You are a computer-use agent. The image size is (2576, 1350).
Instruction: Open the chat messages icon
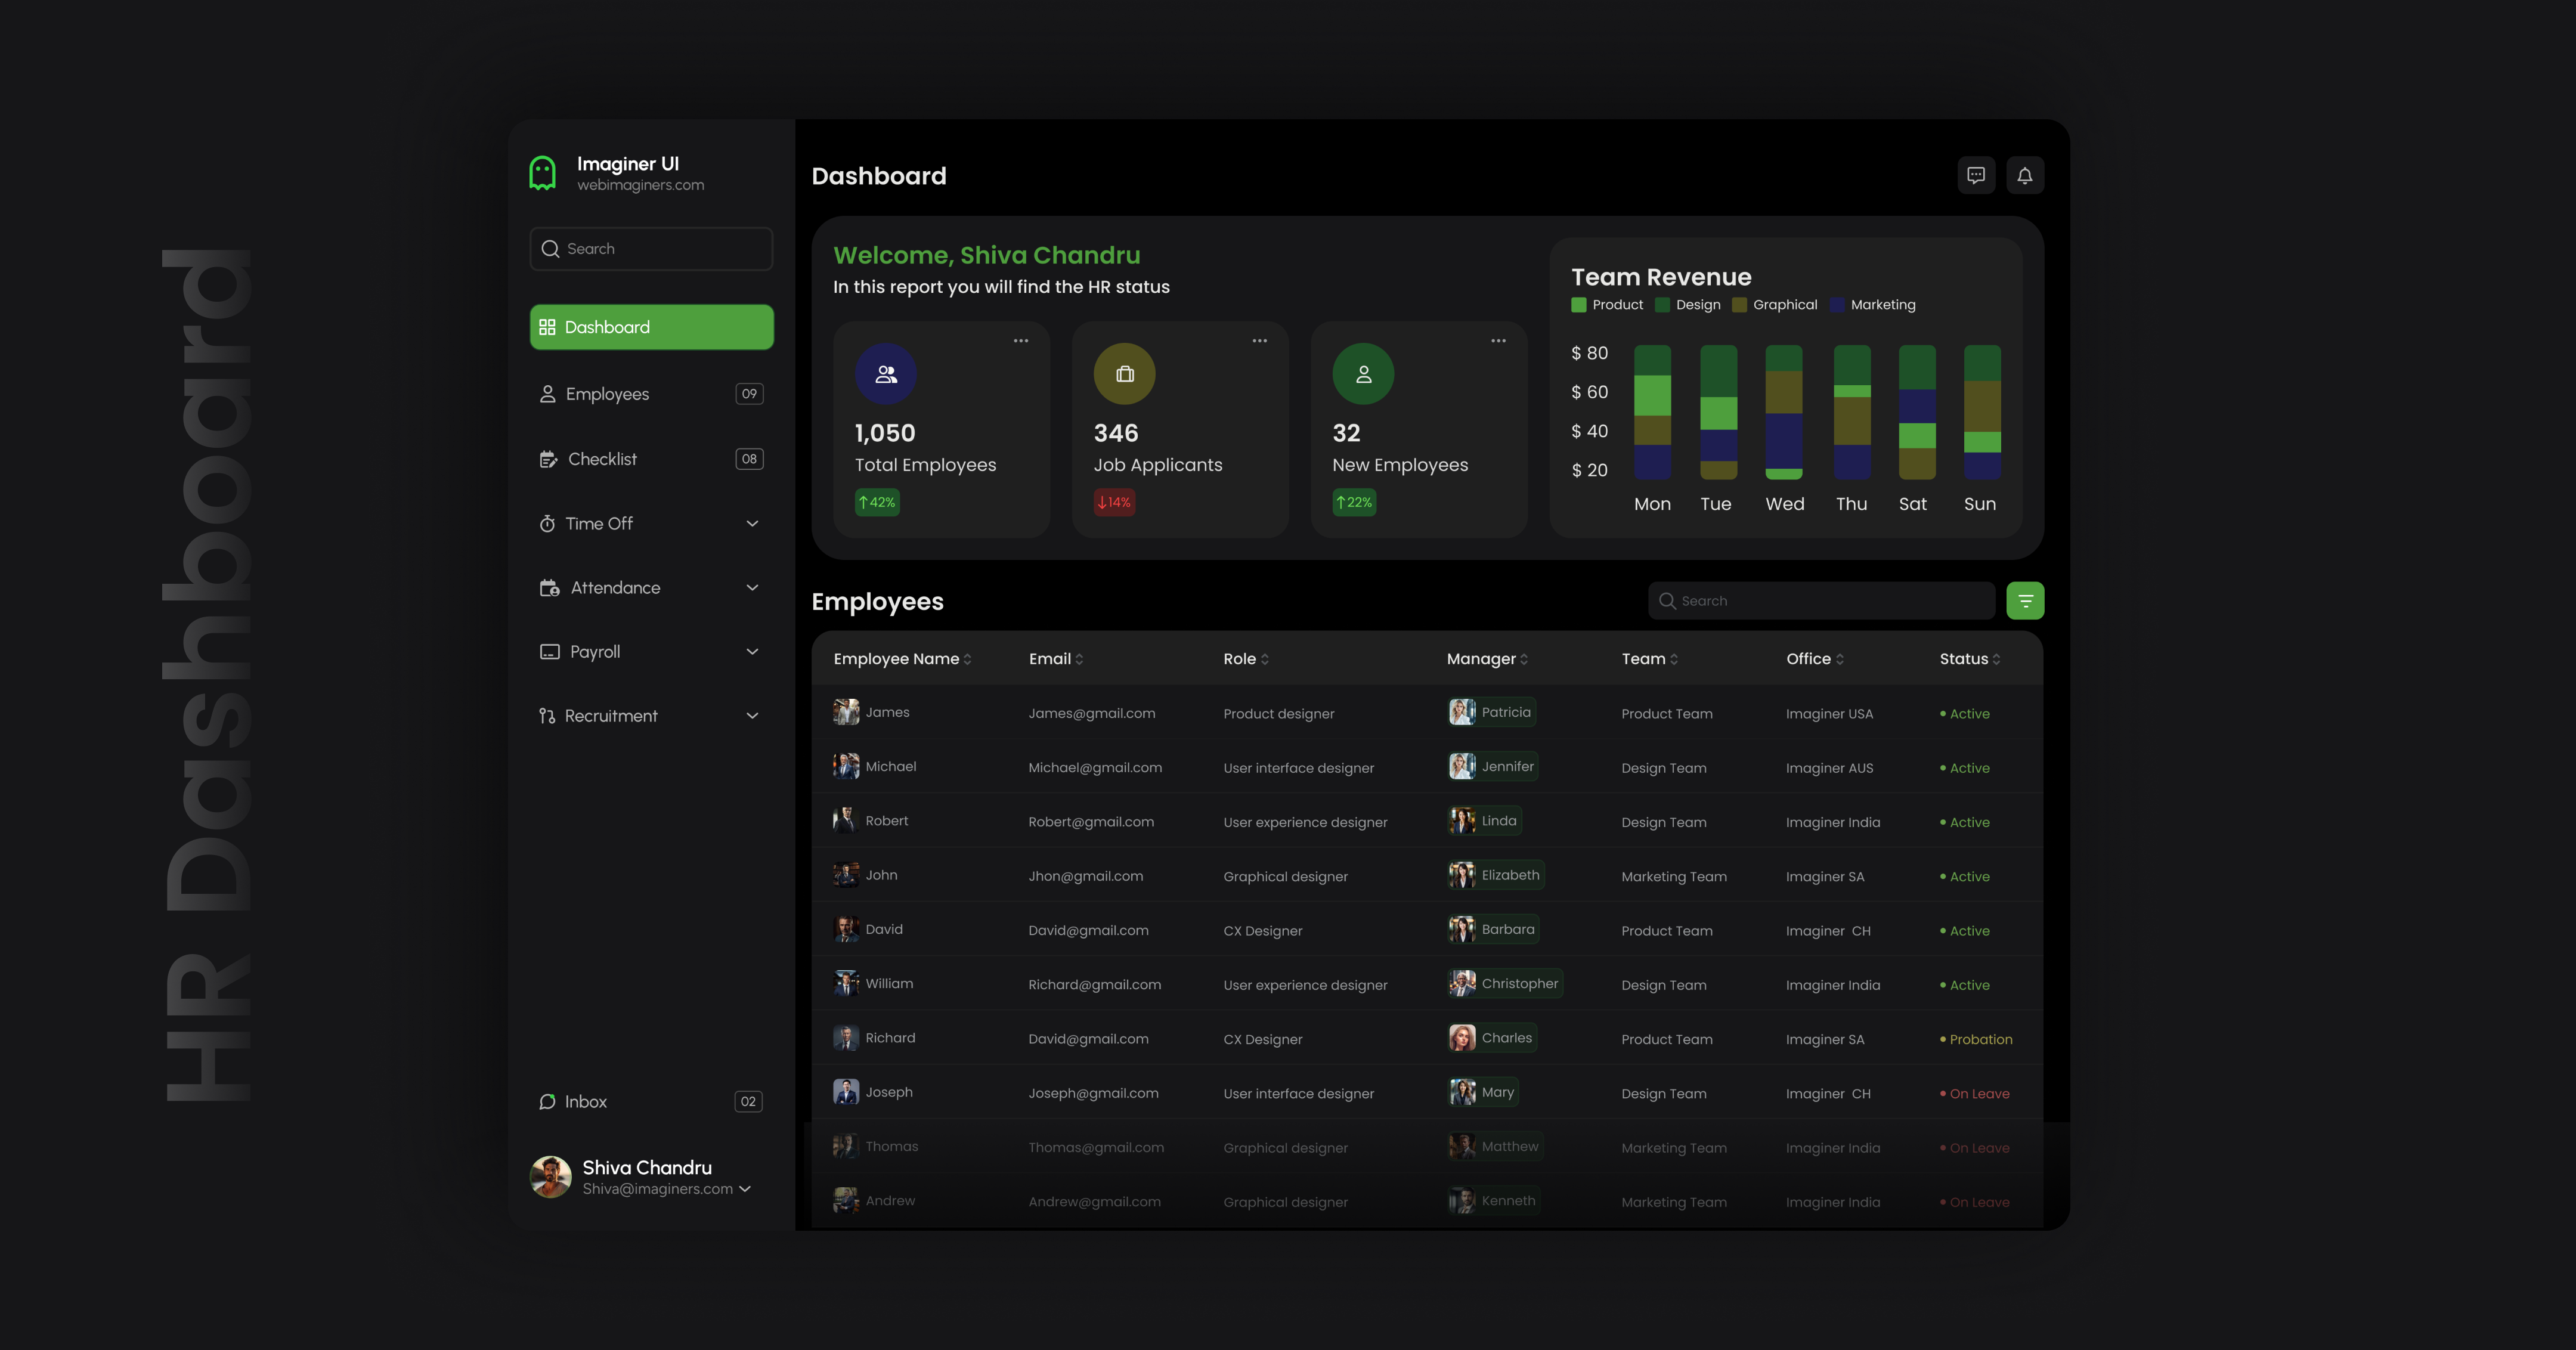tap(1976, 175)
